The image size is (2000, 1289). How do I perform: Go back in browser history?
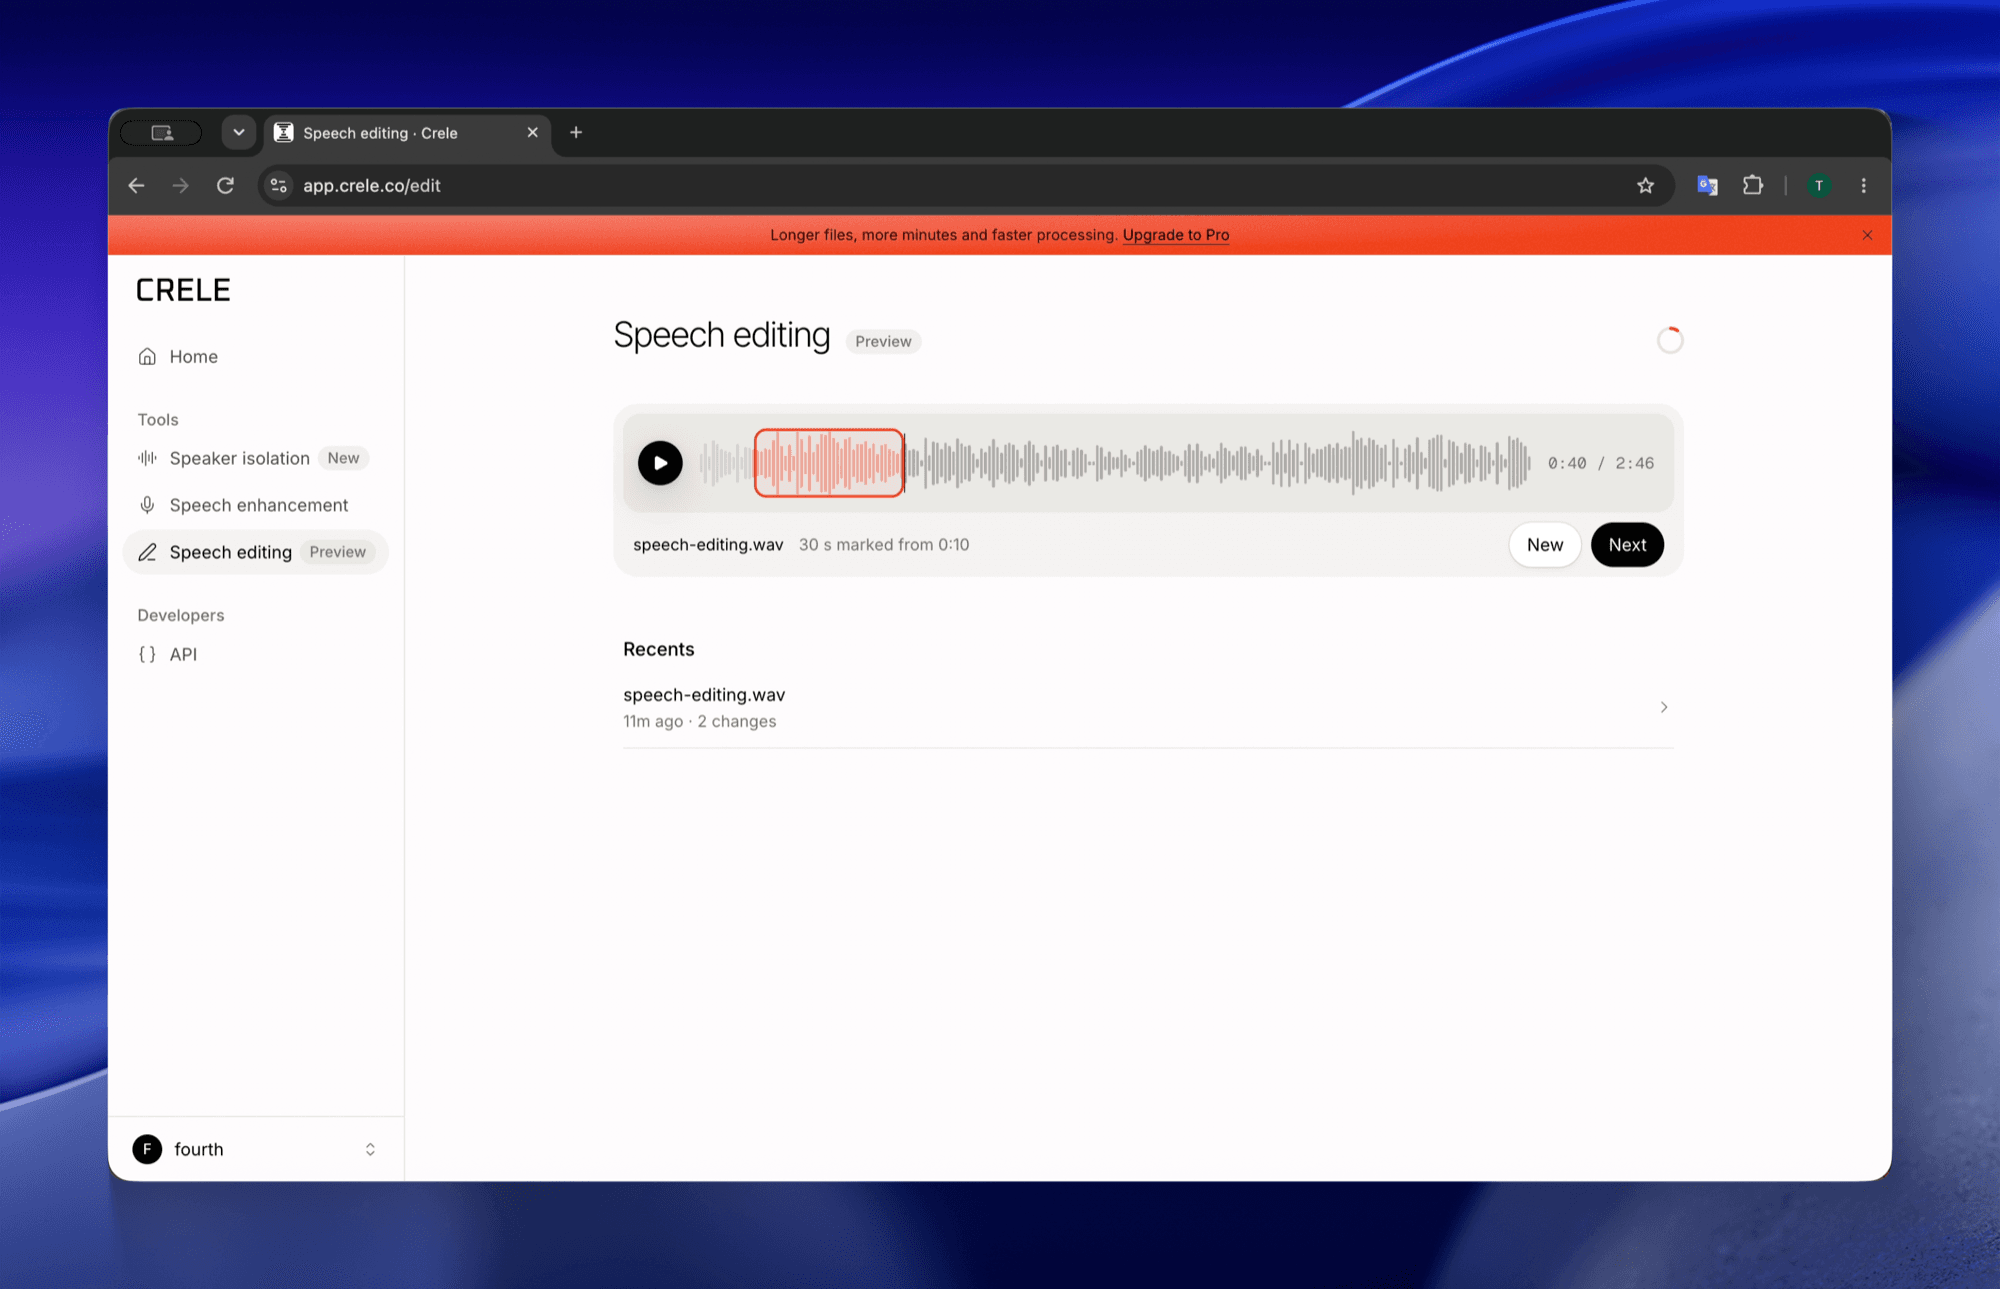click(x=137, y=186)
